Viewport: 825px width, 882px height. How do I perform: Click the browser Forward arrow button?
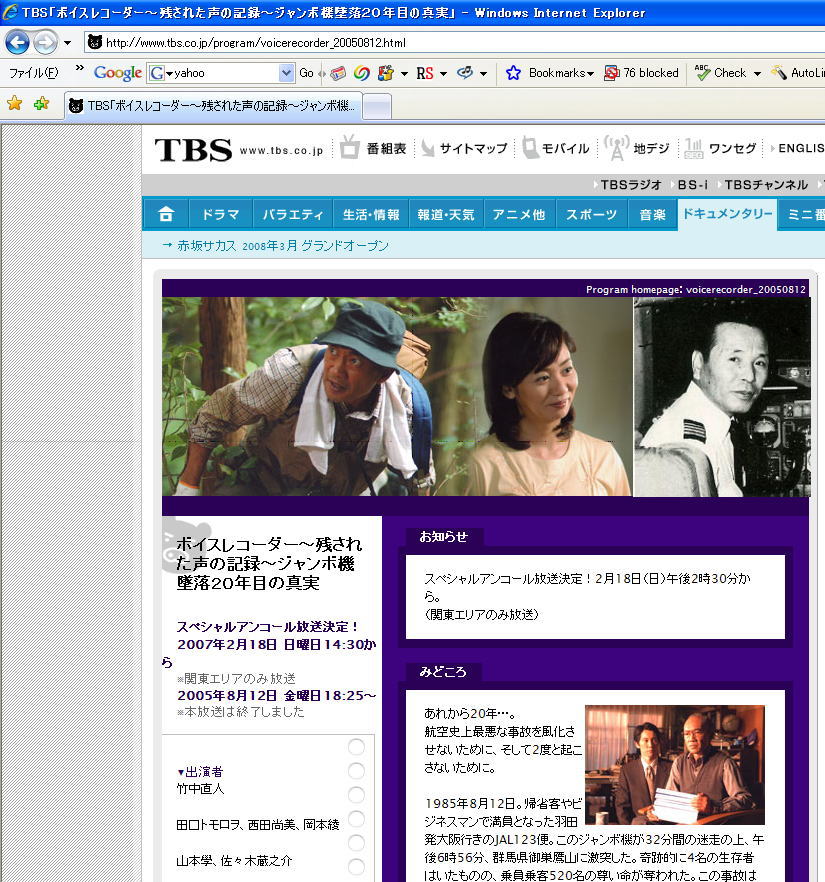(45, 42)
